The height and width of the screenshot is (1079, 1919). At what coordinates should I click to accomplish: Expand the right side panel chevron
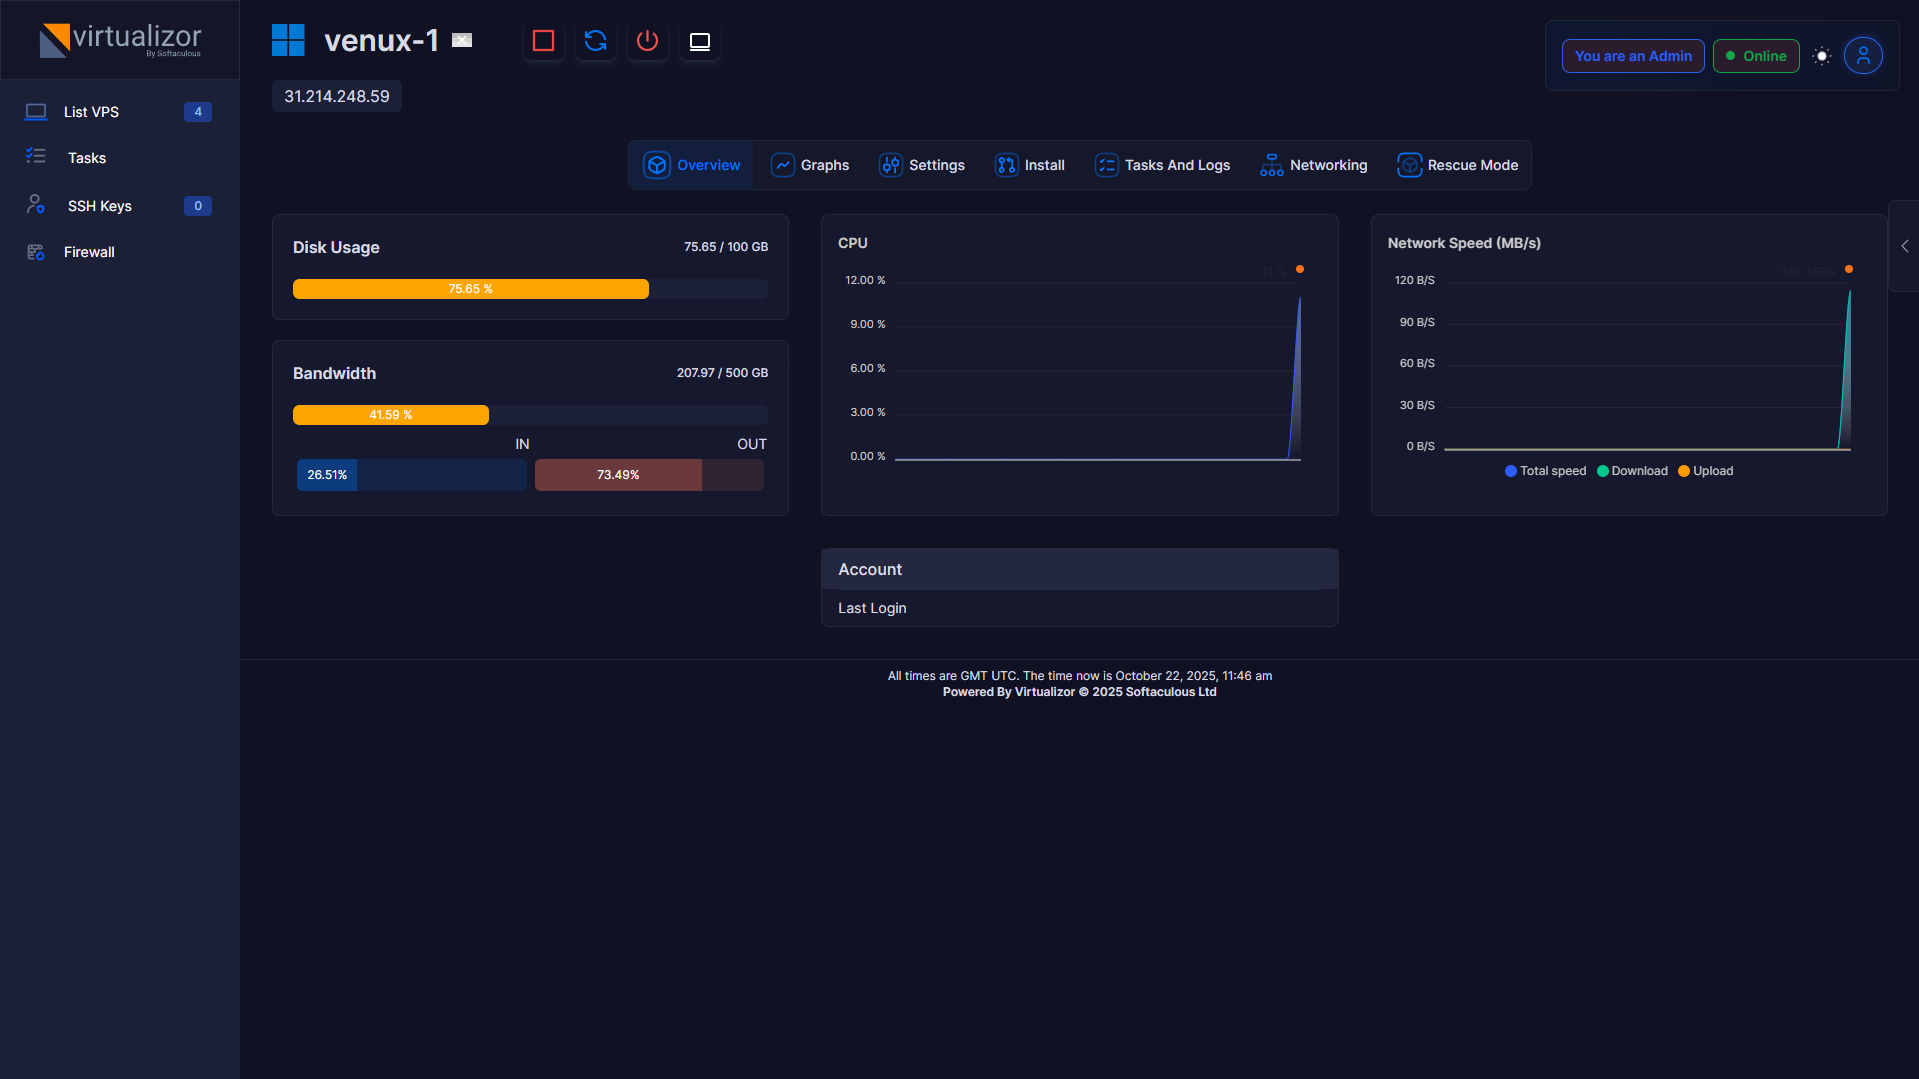[1905, 246]
